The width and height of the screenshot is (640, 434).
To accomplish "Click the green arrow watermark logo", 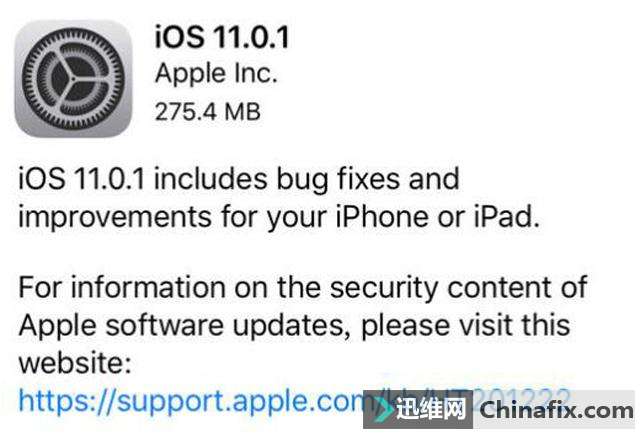I will pos(382,410).
